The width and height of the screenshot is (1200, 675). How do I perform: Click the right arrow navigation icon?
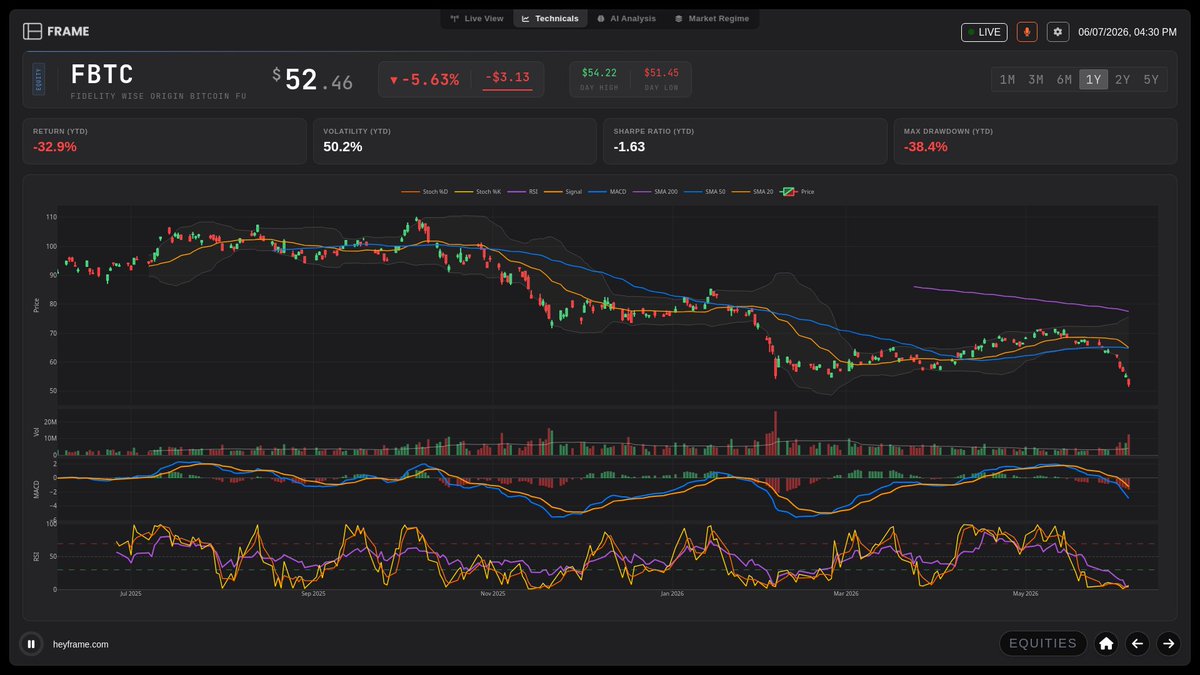(x=1168, y=644)
